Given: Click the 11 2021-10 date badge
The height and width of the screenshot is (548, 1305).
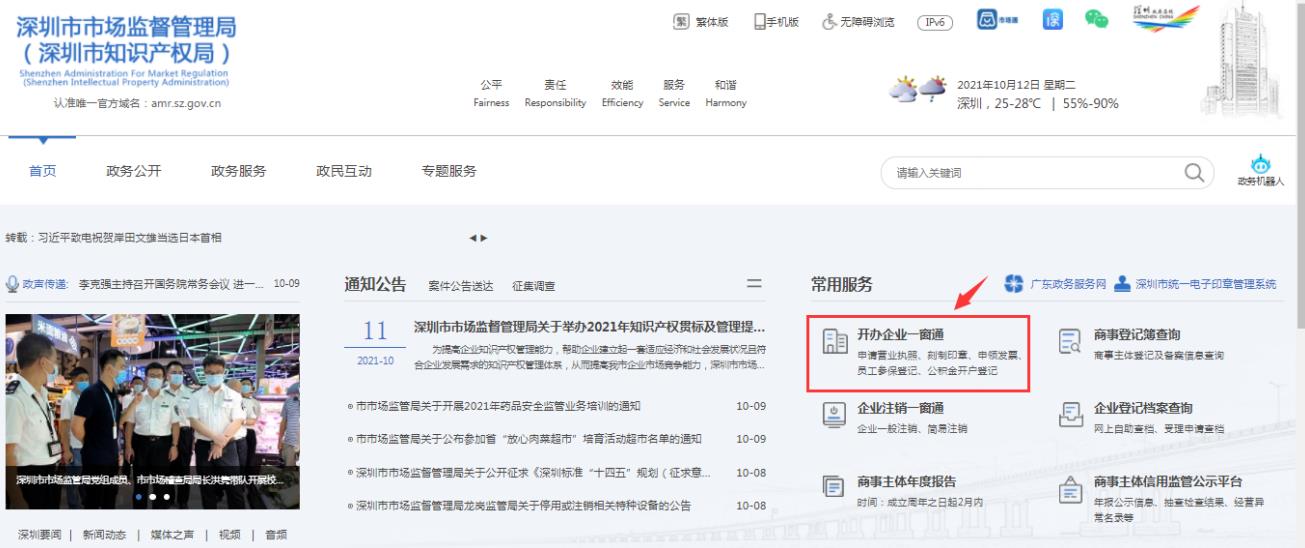Looking at the screenshot, I should [375, 345].
